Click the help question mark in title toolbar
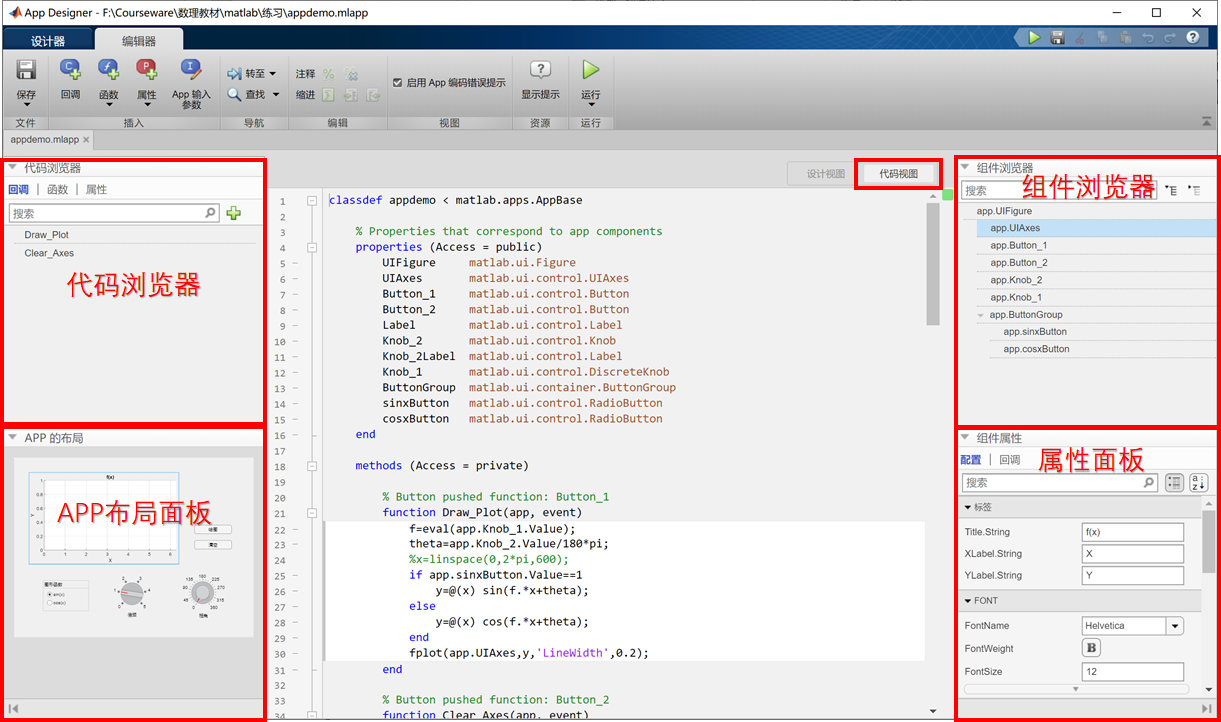 (x=1192, y=37)
